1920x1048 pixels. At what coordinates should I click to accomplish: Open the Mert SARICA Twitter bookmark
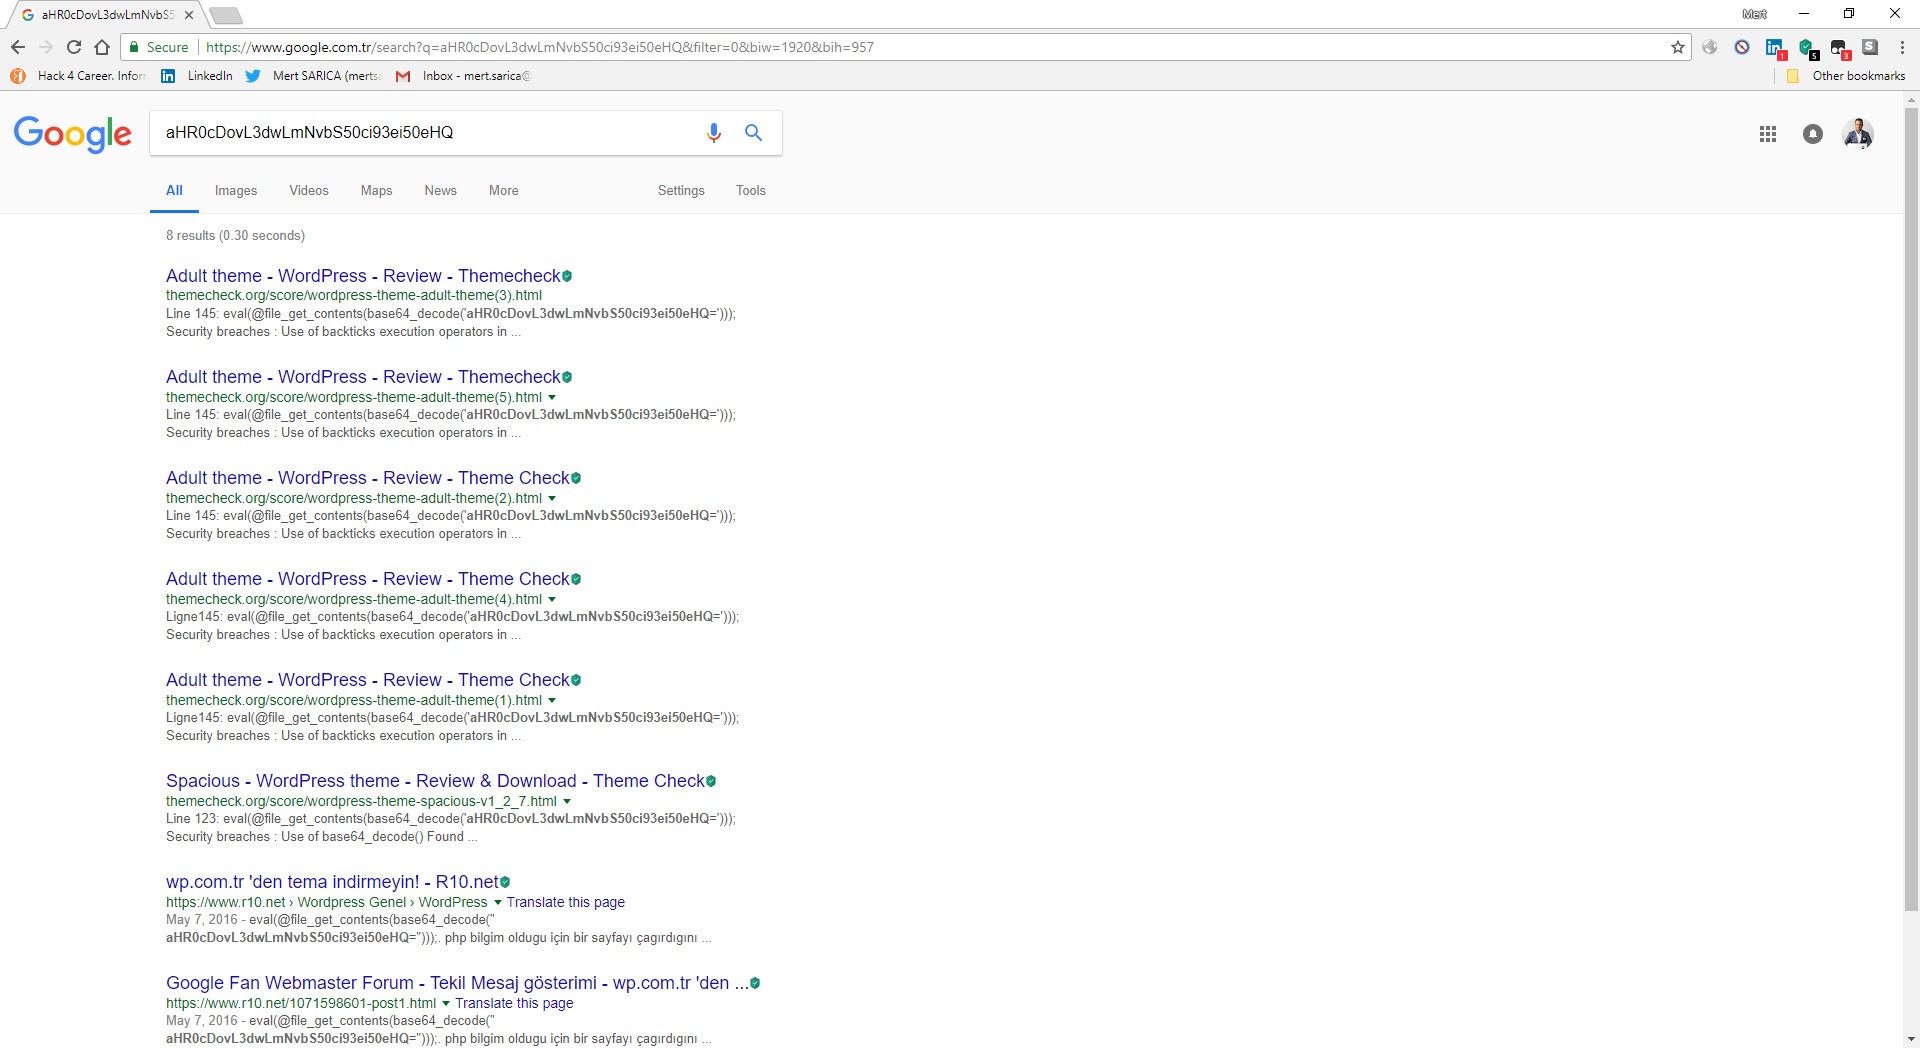pos(313,76)
